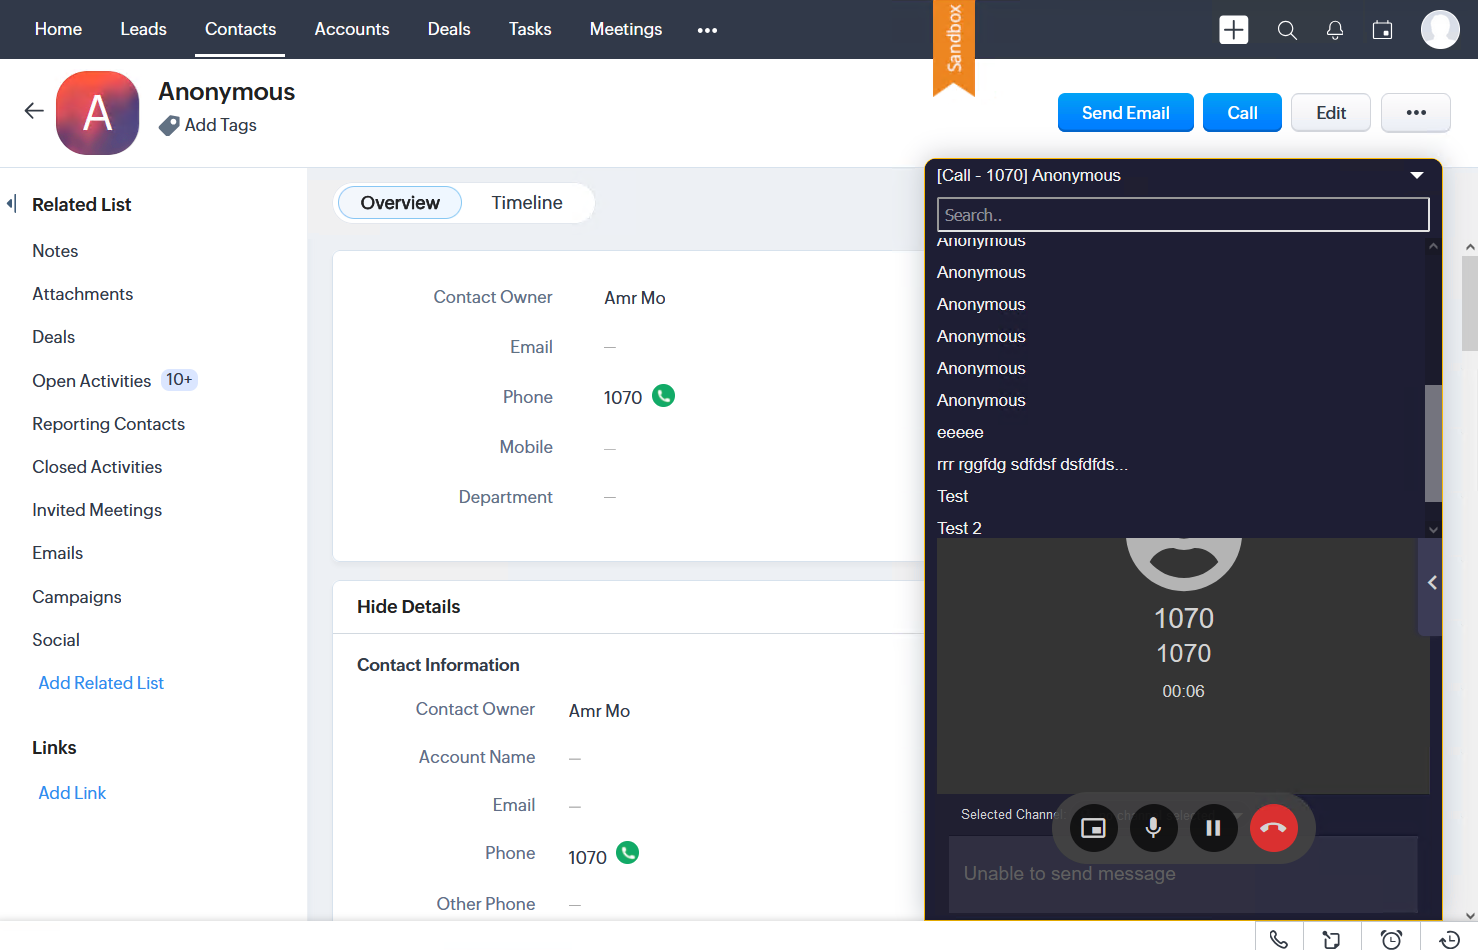This screenshot has height=950, width=1478.
Task: Click the Add Related List link
Action: [101, 683]
